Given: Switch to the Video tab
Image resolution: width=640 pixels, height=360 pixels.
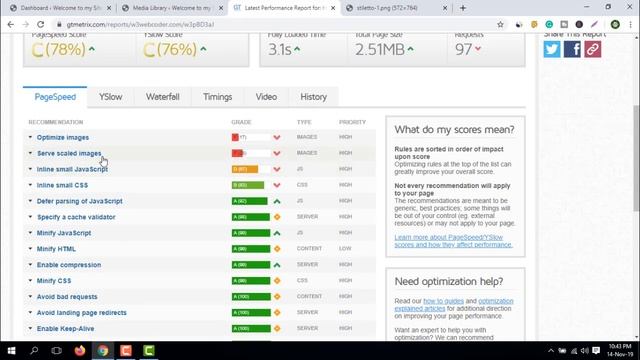Looking at the screenshot, I should click(266, 97).
